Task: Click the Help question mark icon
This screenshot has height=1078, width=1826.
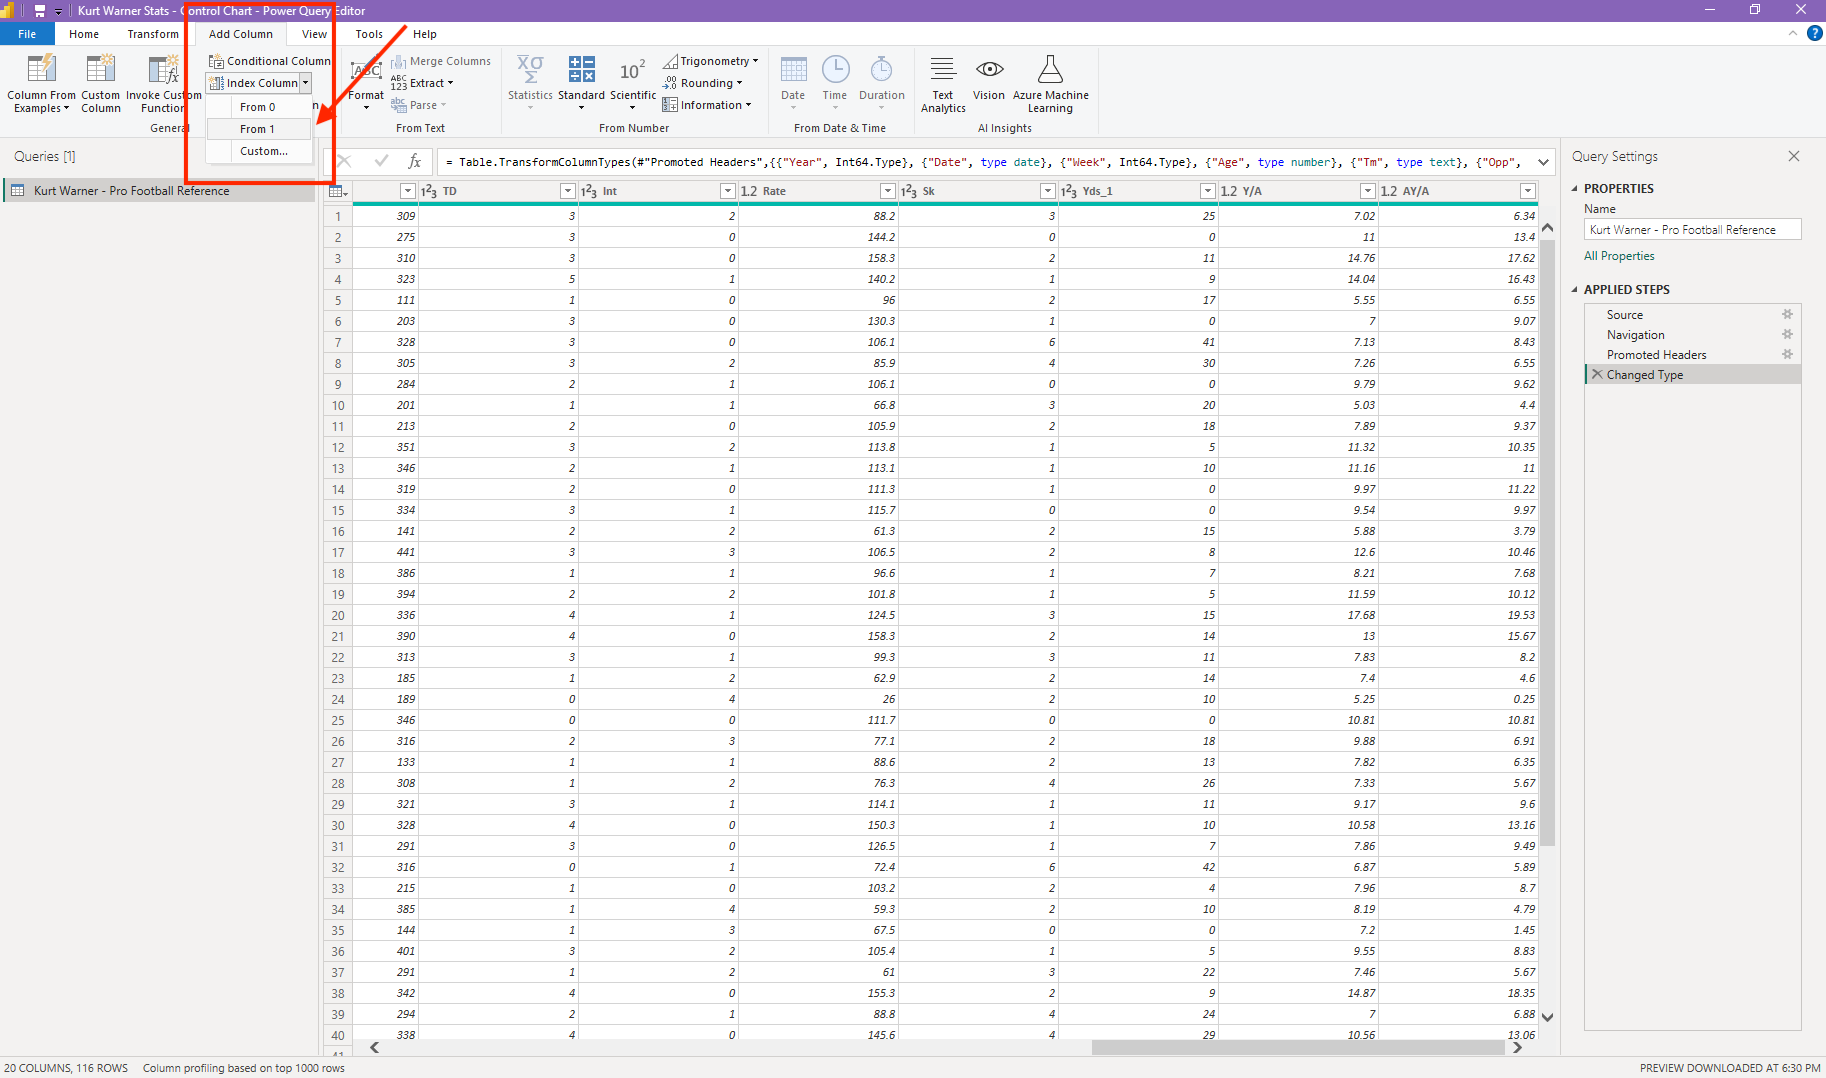Action: [1814, 33]
